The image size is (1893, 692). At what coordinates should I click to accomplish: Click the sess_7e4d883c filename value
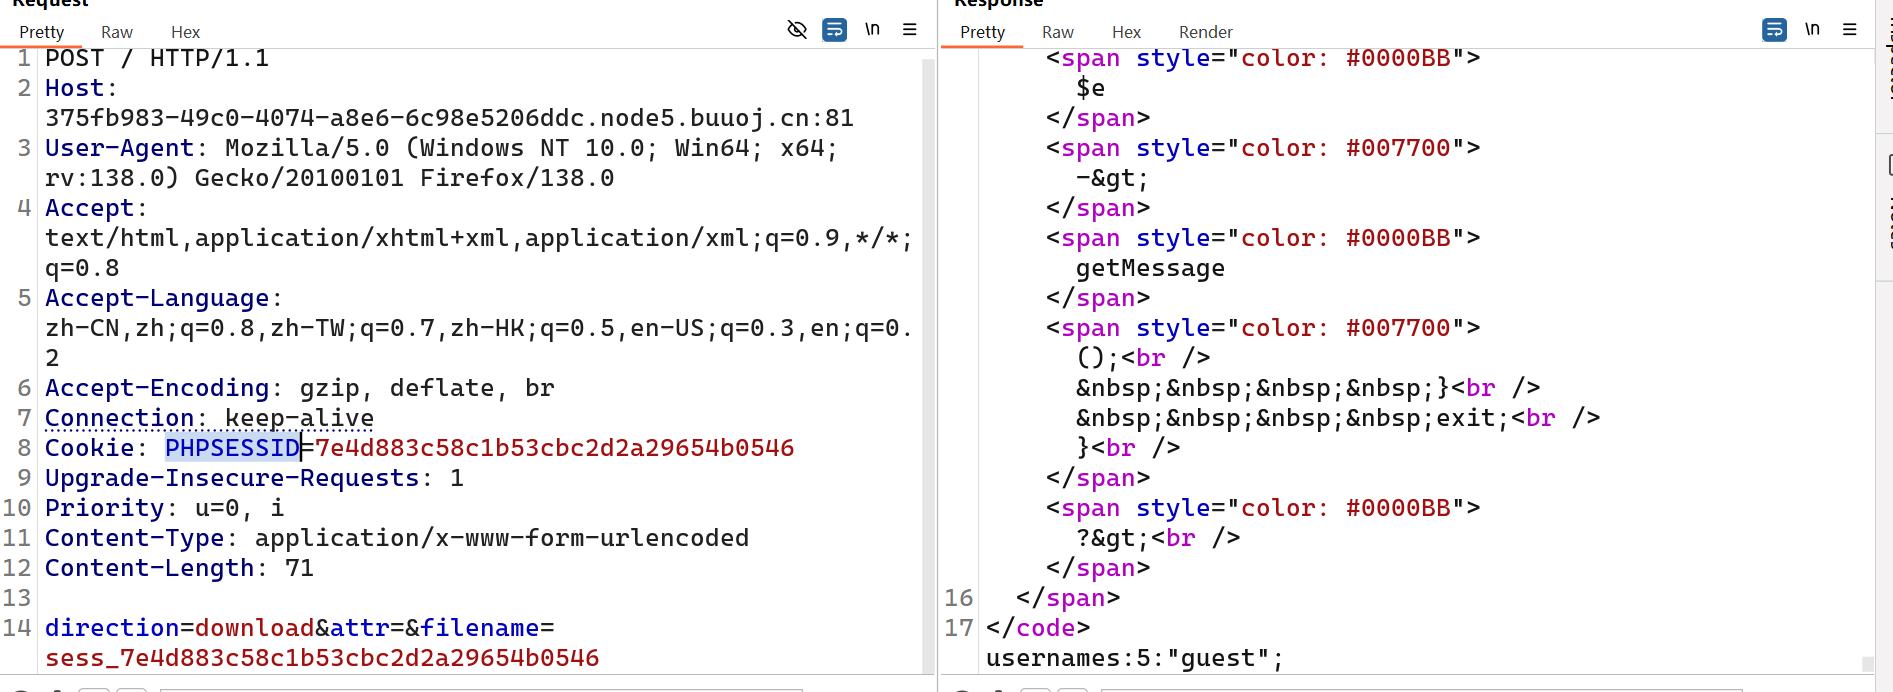click(322, 658)
